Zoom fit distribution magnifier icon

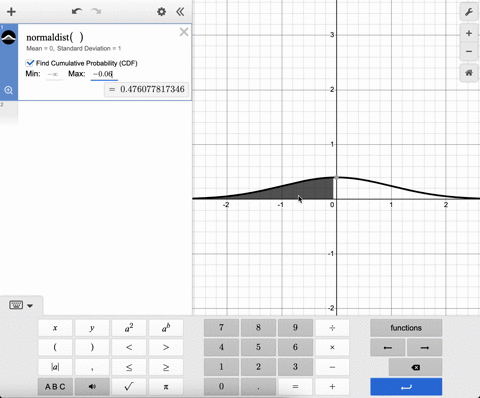(8, 90)
